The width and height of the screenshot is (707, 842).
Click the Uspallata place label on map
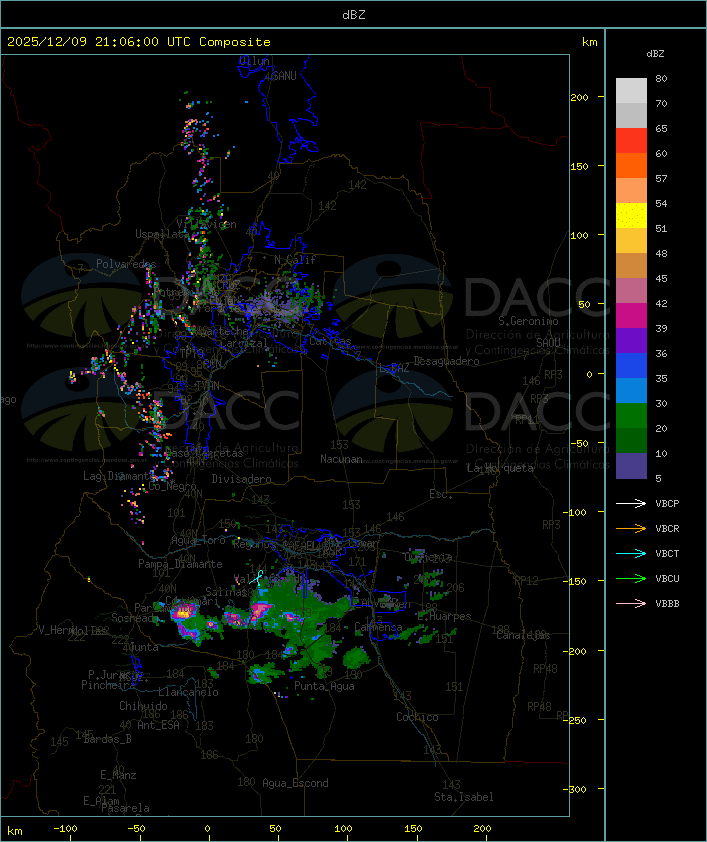(x=162, y=234)
